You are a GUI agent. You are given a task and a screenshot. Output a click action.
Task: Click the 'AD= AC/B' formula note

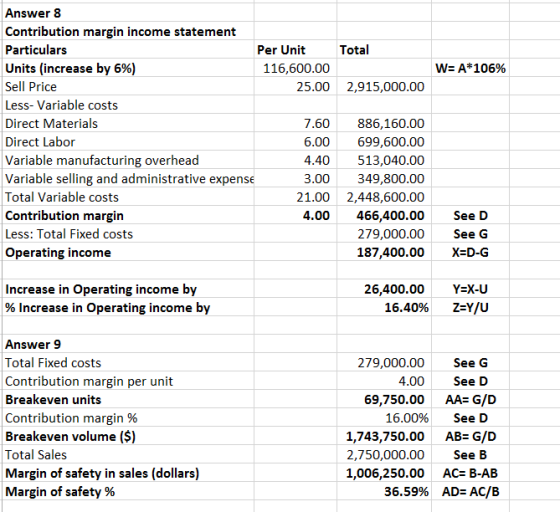point(470,492)
